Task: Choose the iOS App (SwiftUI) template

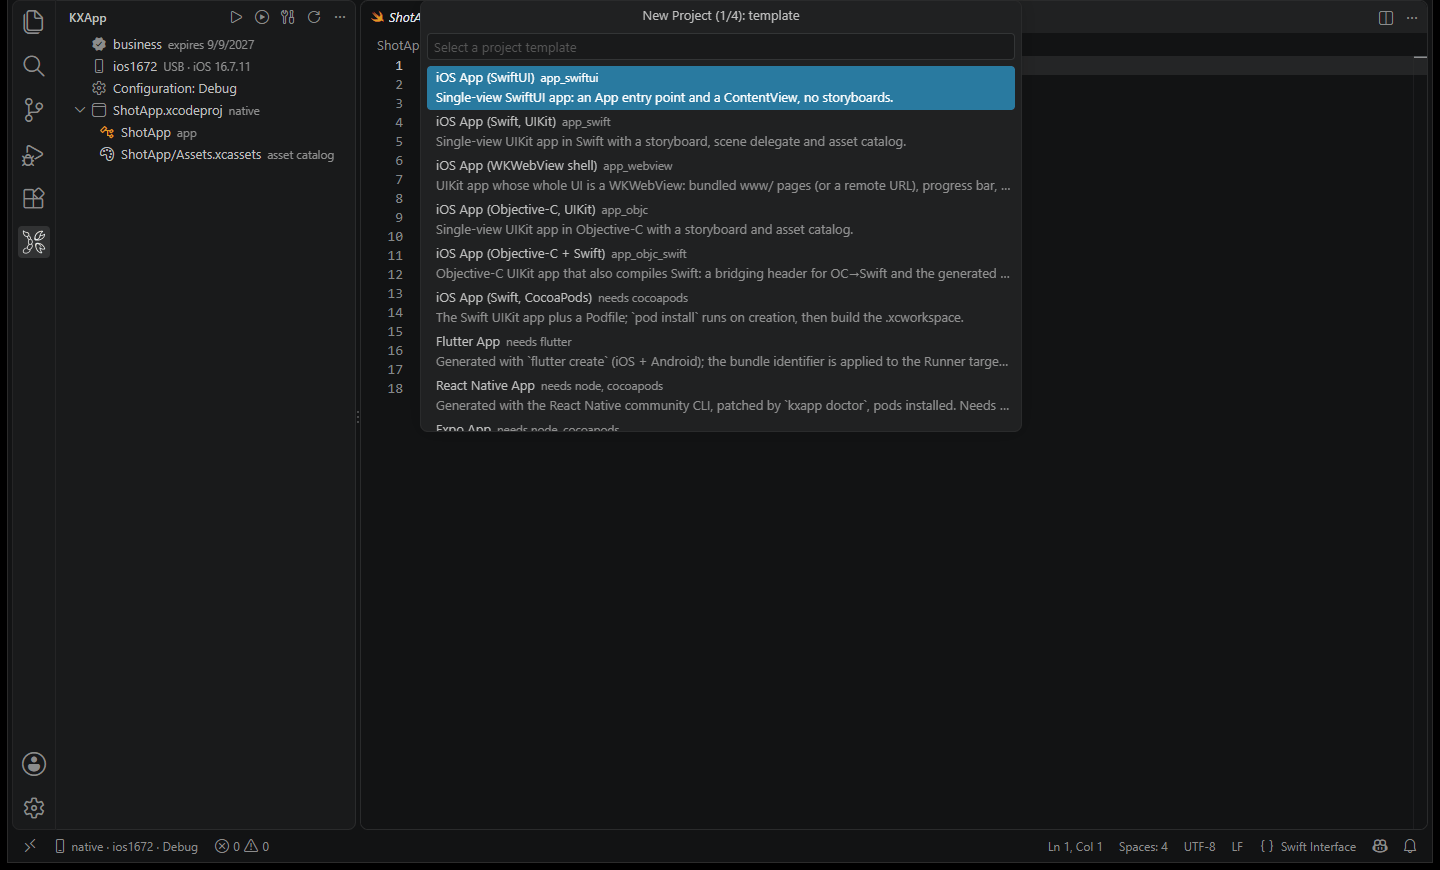Action: click(x=720, y=88)
